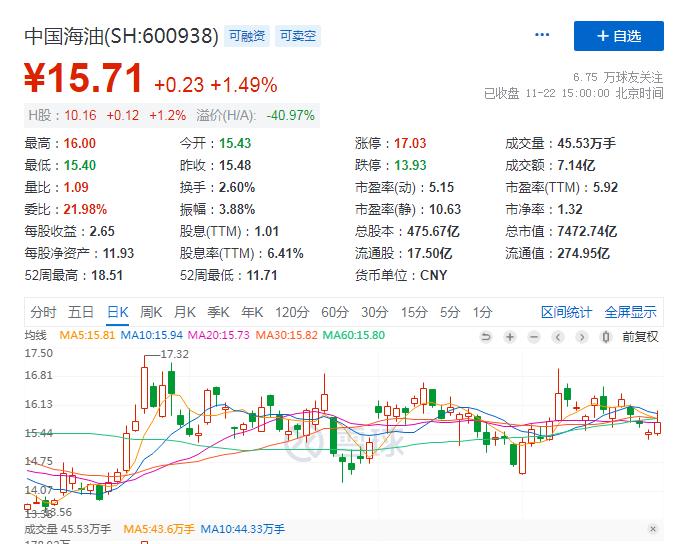Switch to 15分 interval tab
Image resolution: width=684 pixels, height=544 pixels.
coord(414,312)
